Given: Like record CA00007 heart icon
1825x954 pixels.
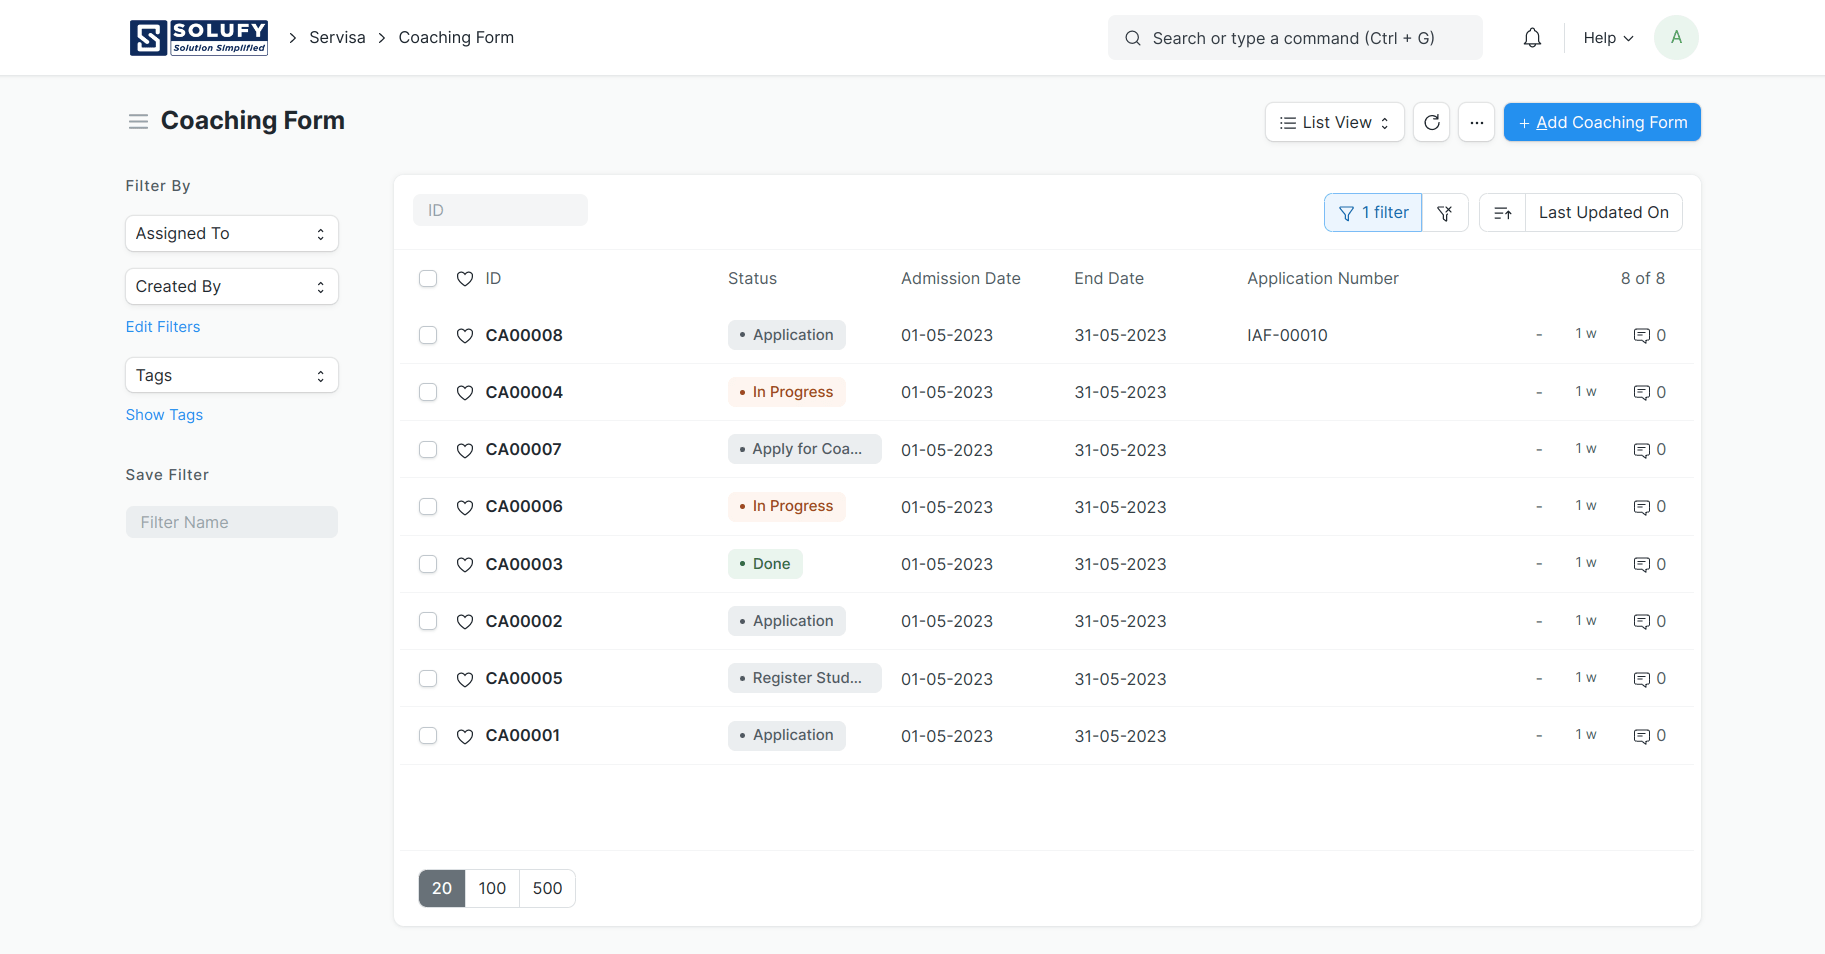Looking at the screenshot, I should tap(465, 450).
